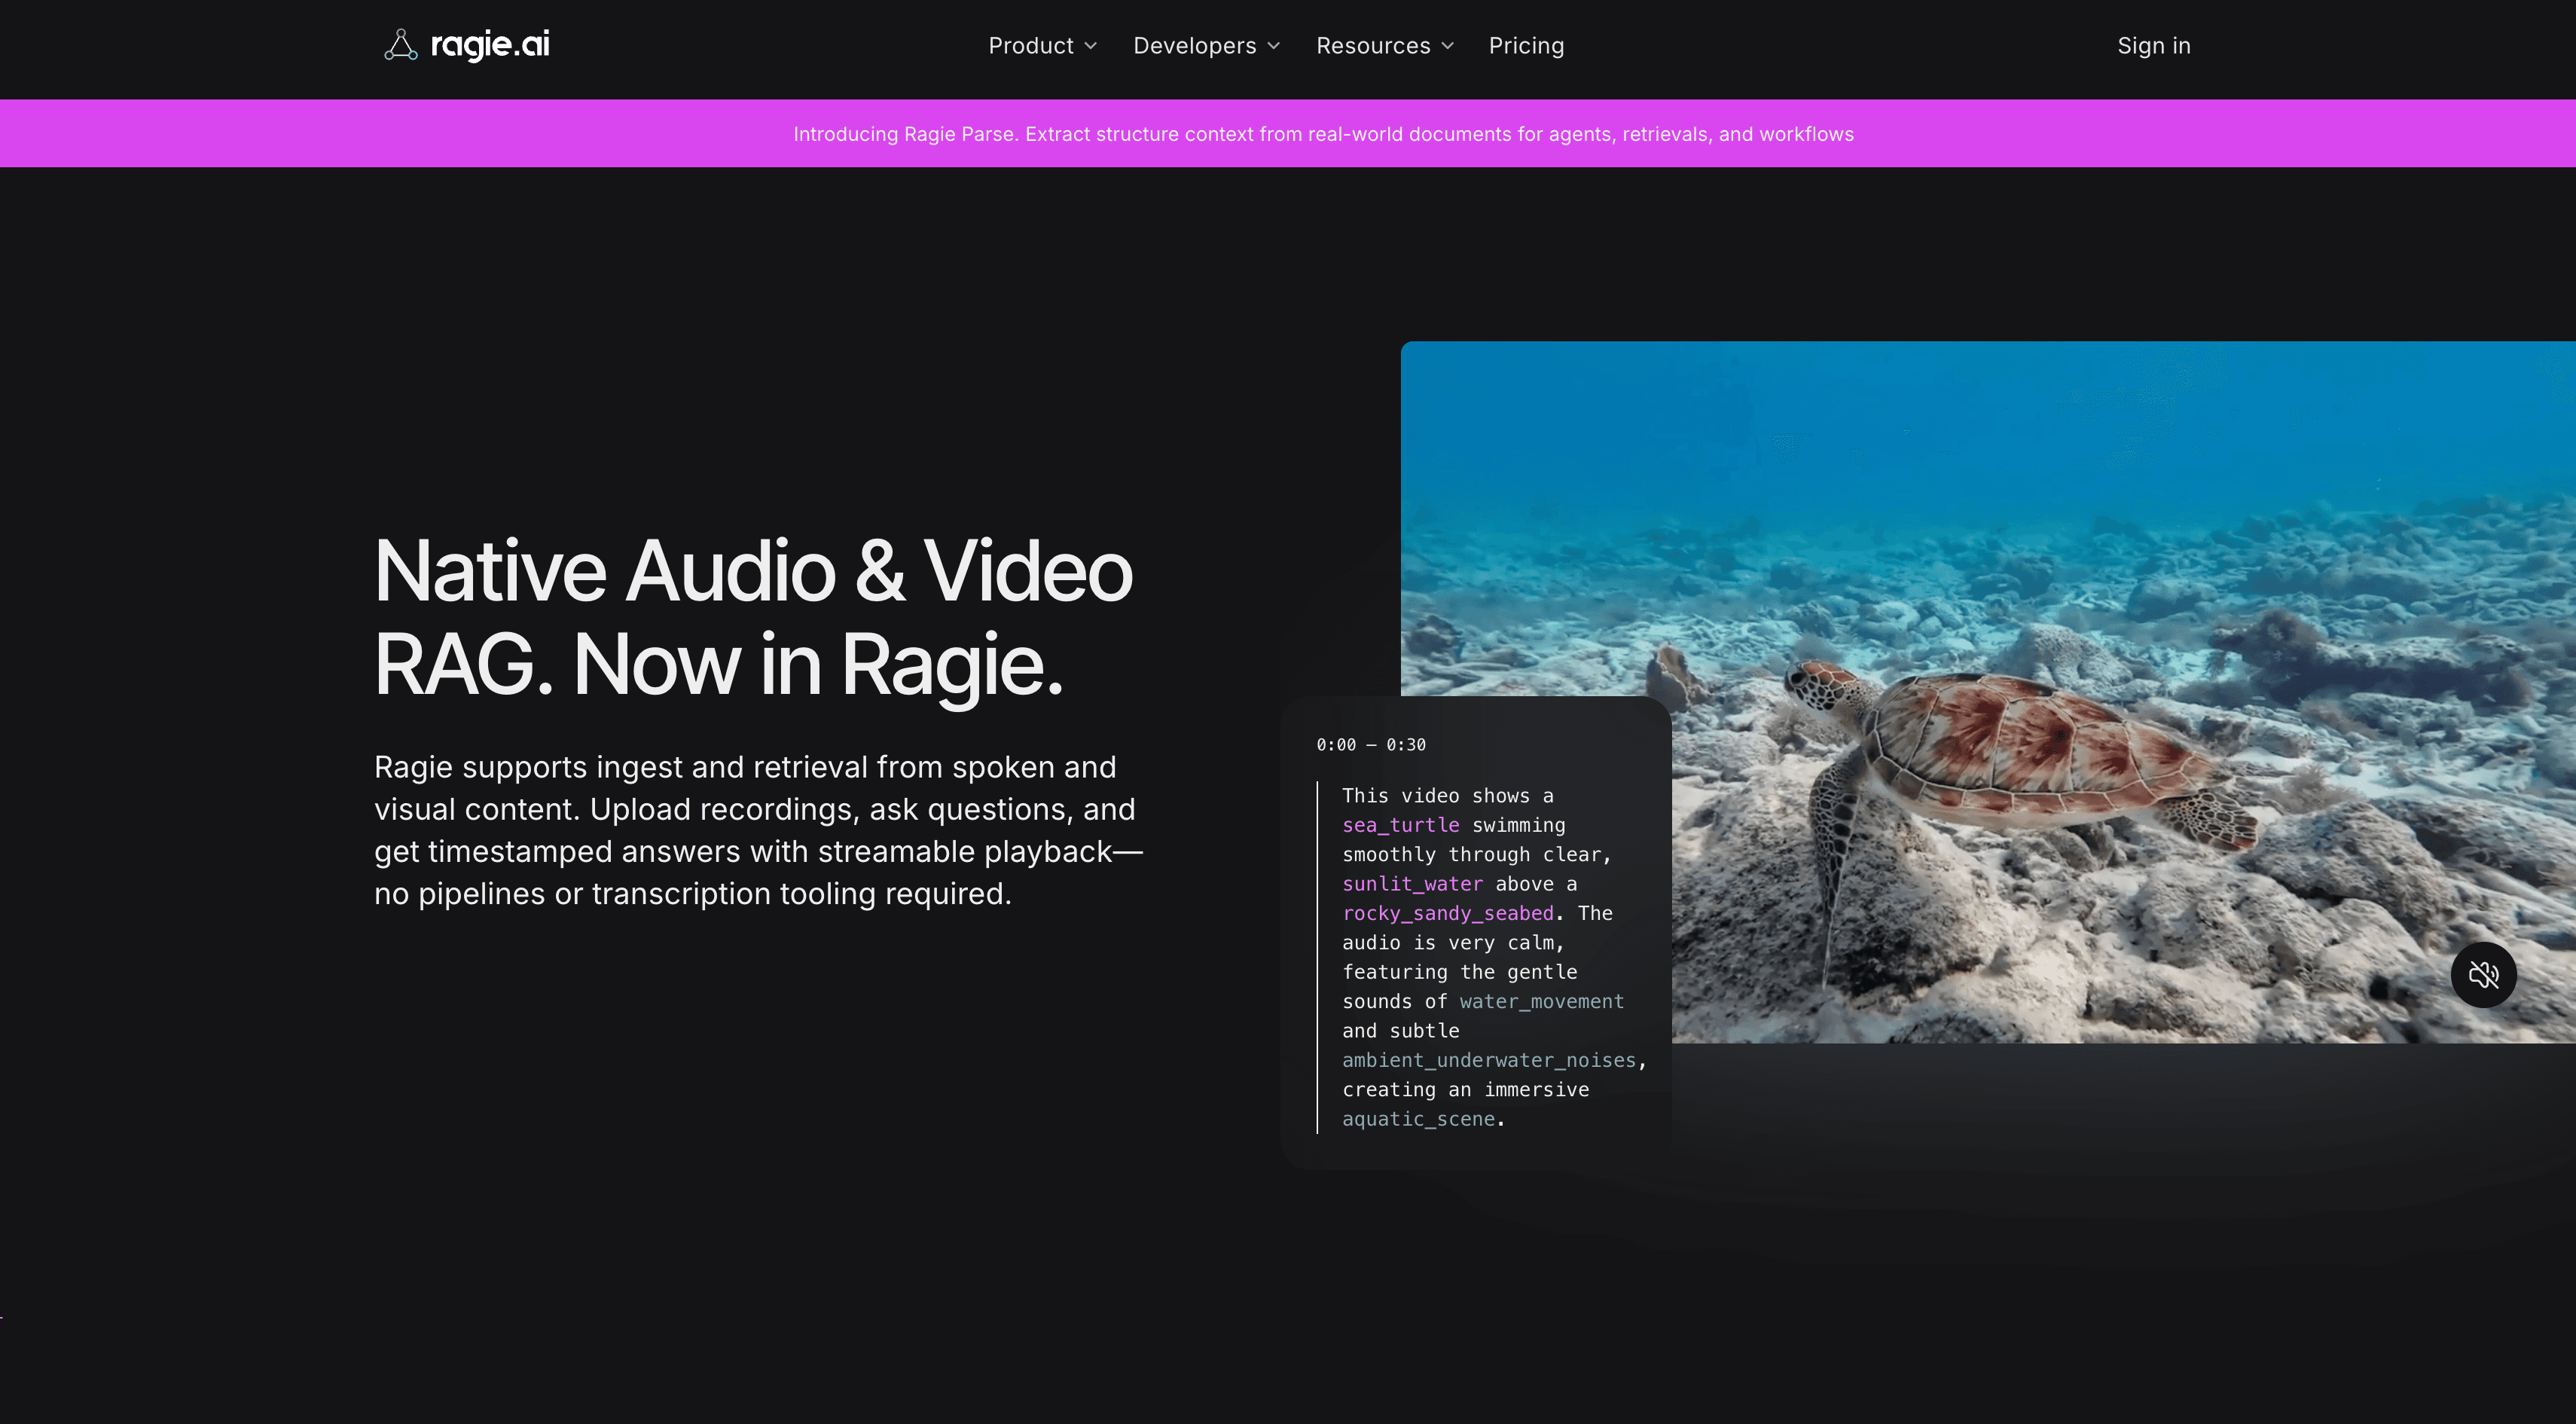The image size is (2576, 1424).
Task: Click the paragraph starting 'Ragie supports ingest'
Action: coord(758,830)
